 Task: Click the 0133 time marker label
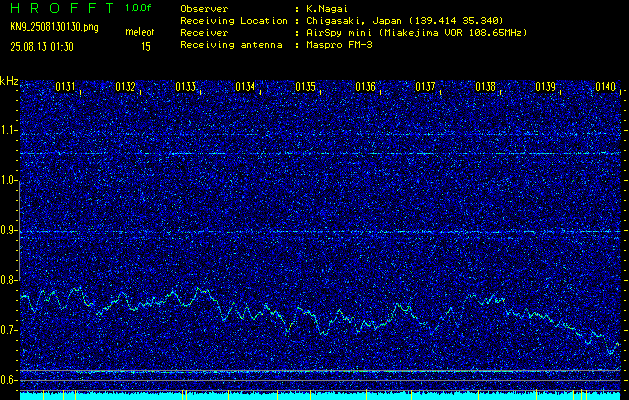pyautogui.click(x=185, y=87)
